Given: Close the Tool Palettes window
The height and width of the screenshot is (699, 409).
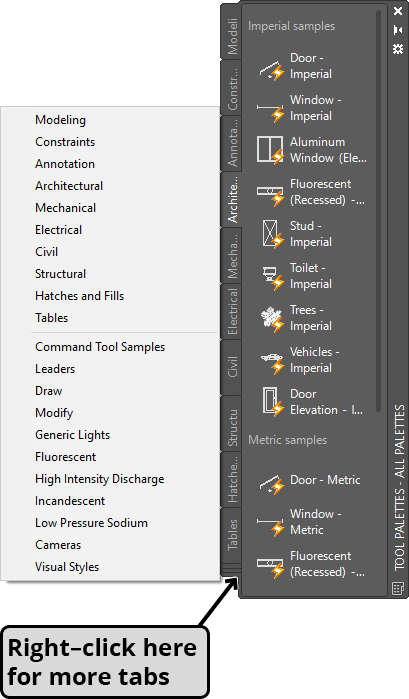Looking at the screenshot, I should point(398,11).
